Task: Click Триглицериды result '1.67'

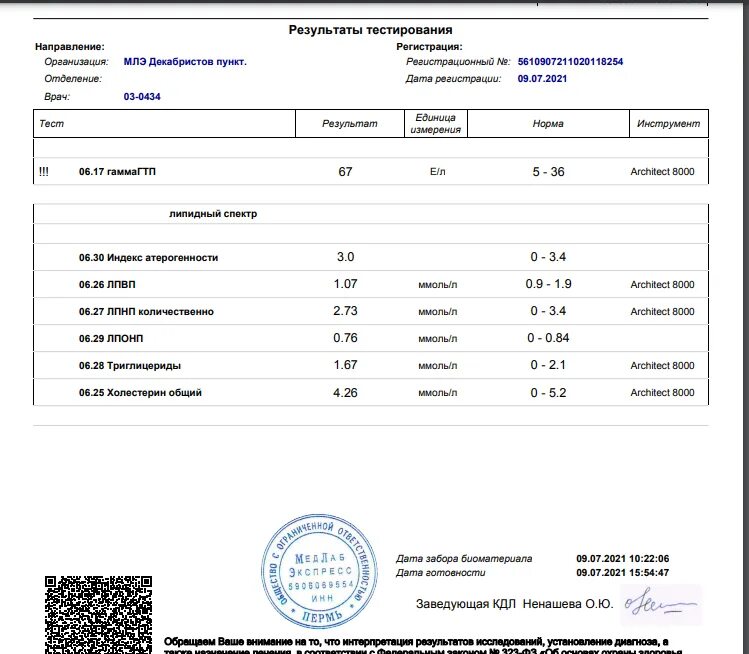Action: 345,365
